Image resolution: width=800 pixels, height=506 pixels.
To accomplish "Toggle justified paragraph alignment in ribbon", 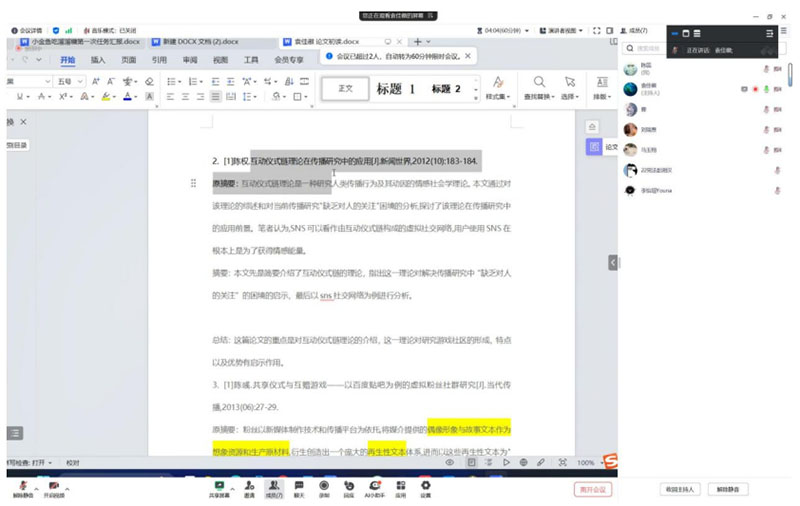I will [x=216, y=97].
